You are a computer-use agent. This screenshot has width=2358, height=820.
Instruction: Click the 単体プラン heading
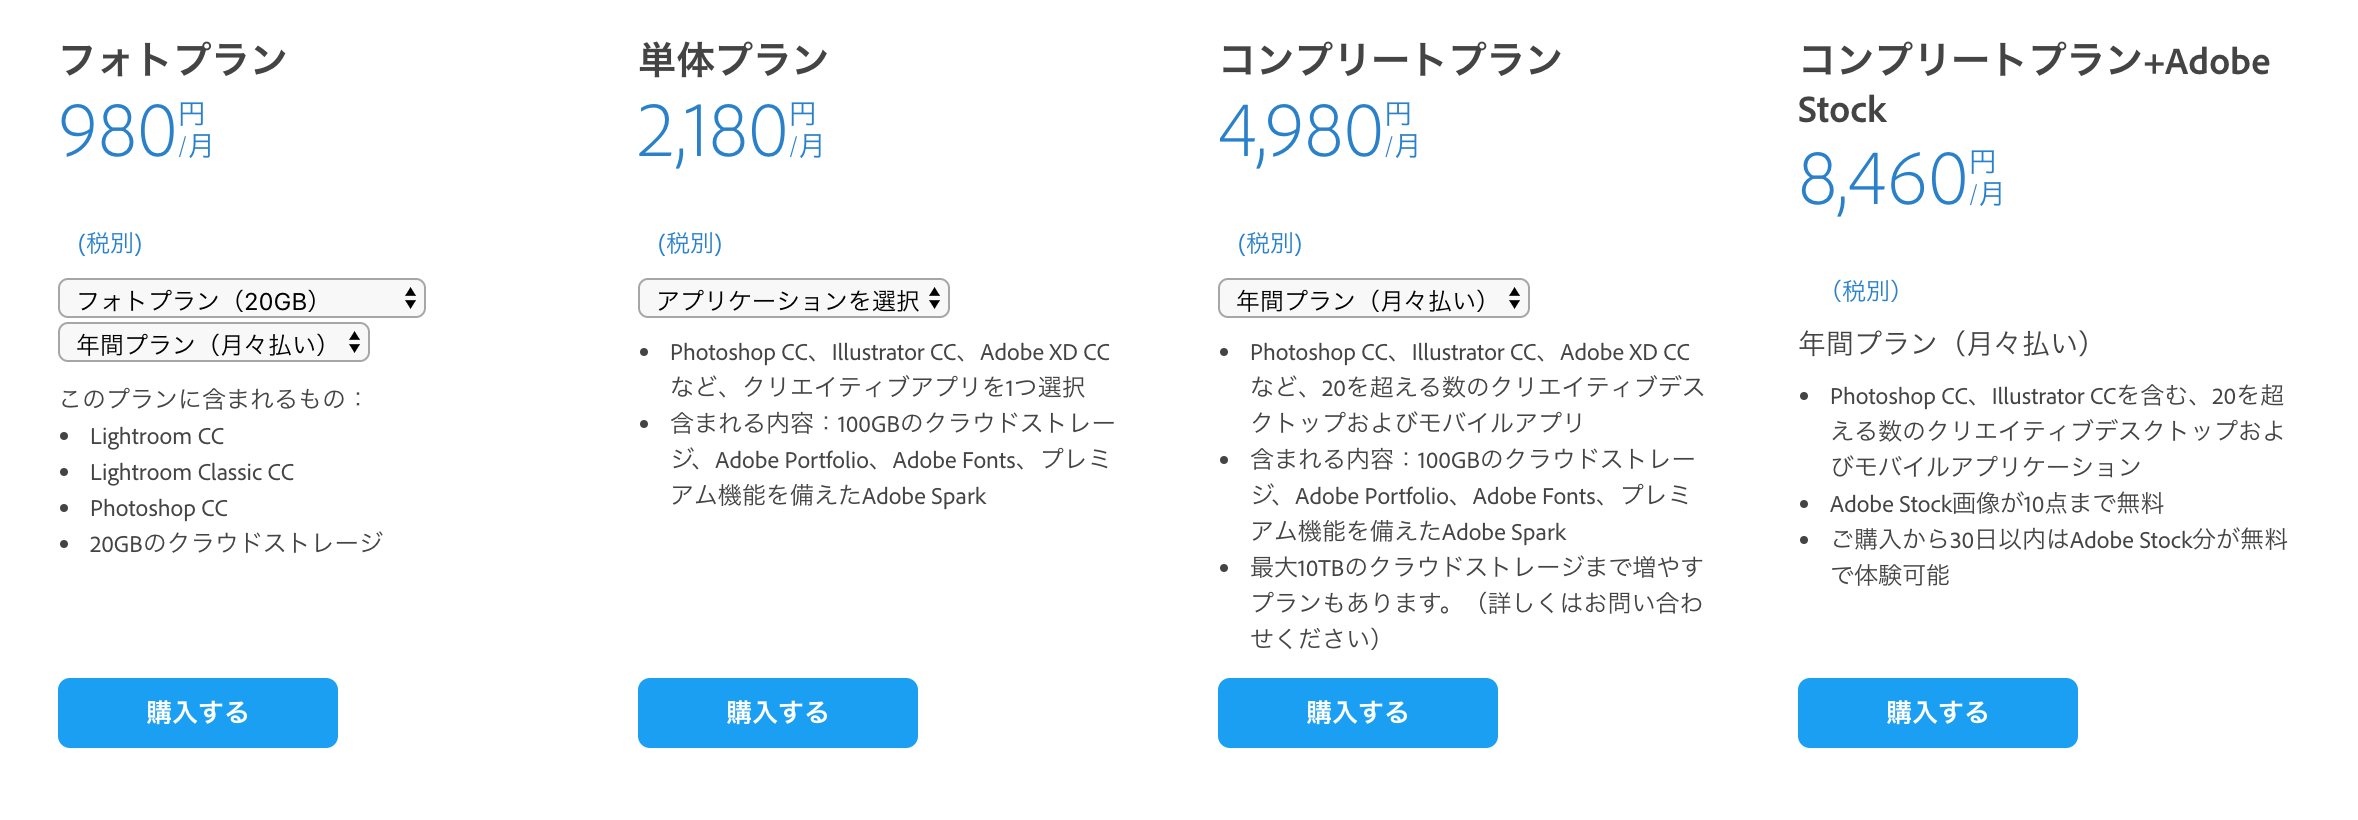[x=734, y=60]
